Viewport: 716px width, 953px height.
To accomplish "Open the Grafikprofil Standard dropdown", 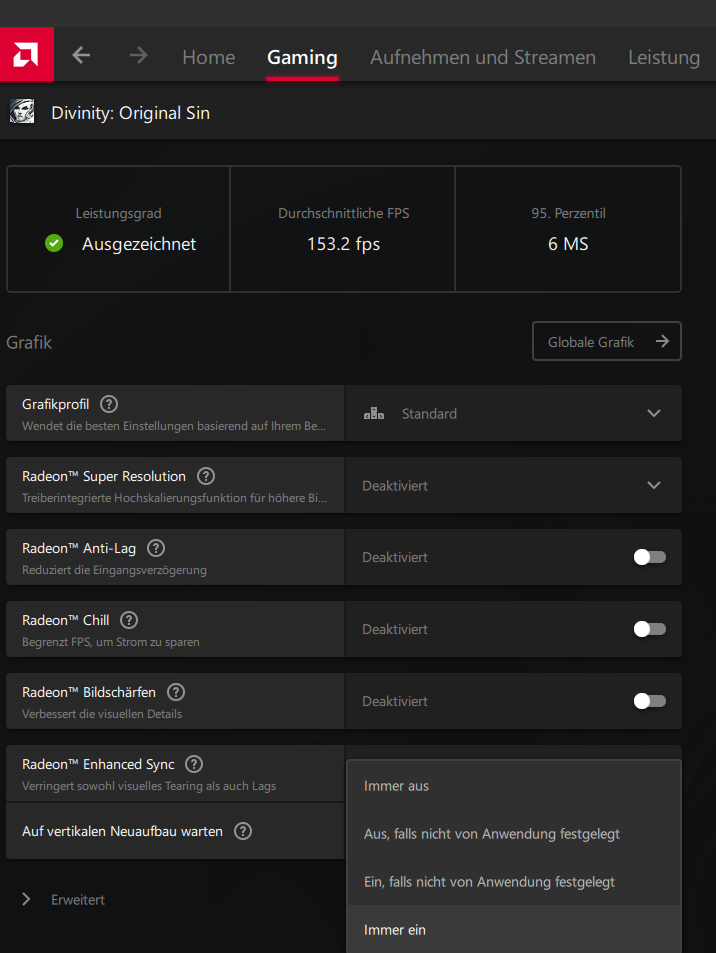I will pos(513,413).
